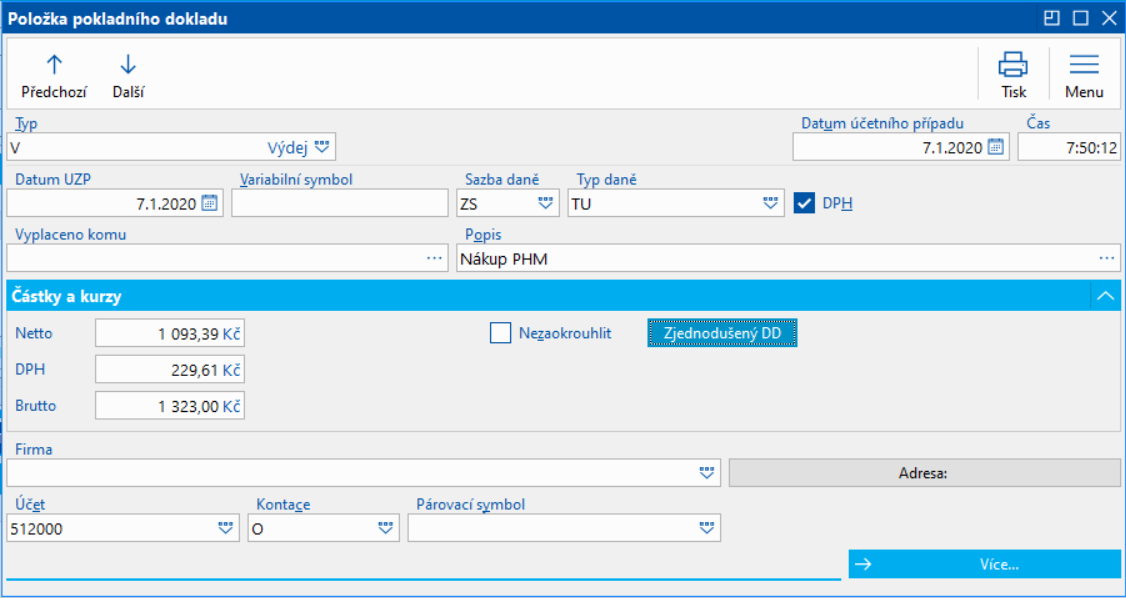The image size is (1126, 598).
Task: Open the Typ daně dropdown list
Action: [x=770, y=203]
